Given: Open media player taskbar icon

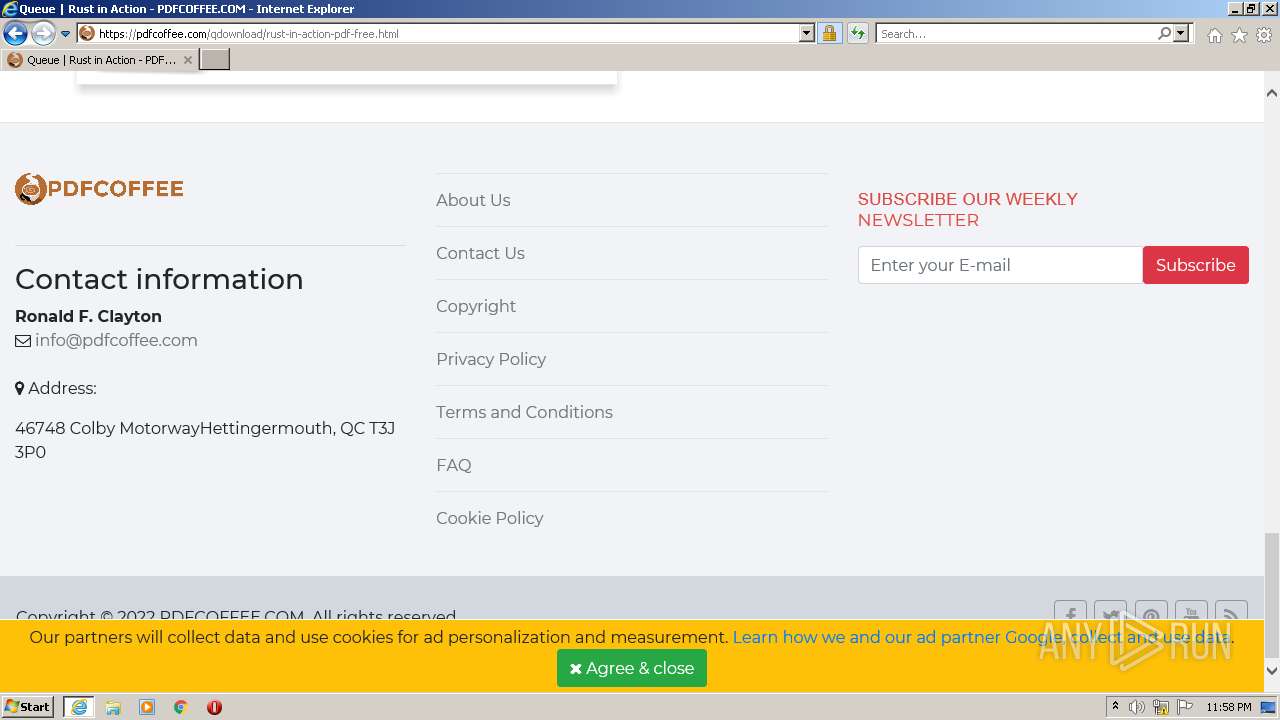Looking at the screenshot, I should click(x=147, y=707).
